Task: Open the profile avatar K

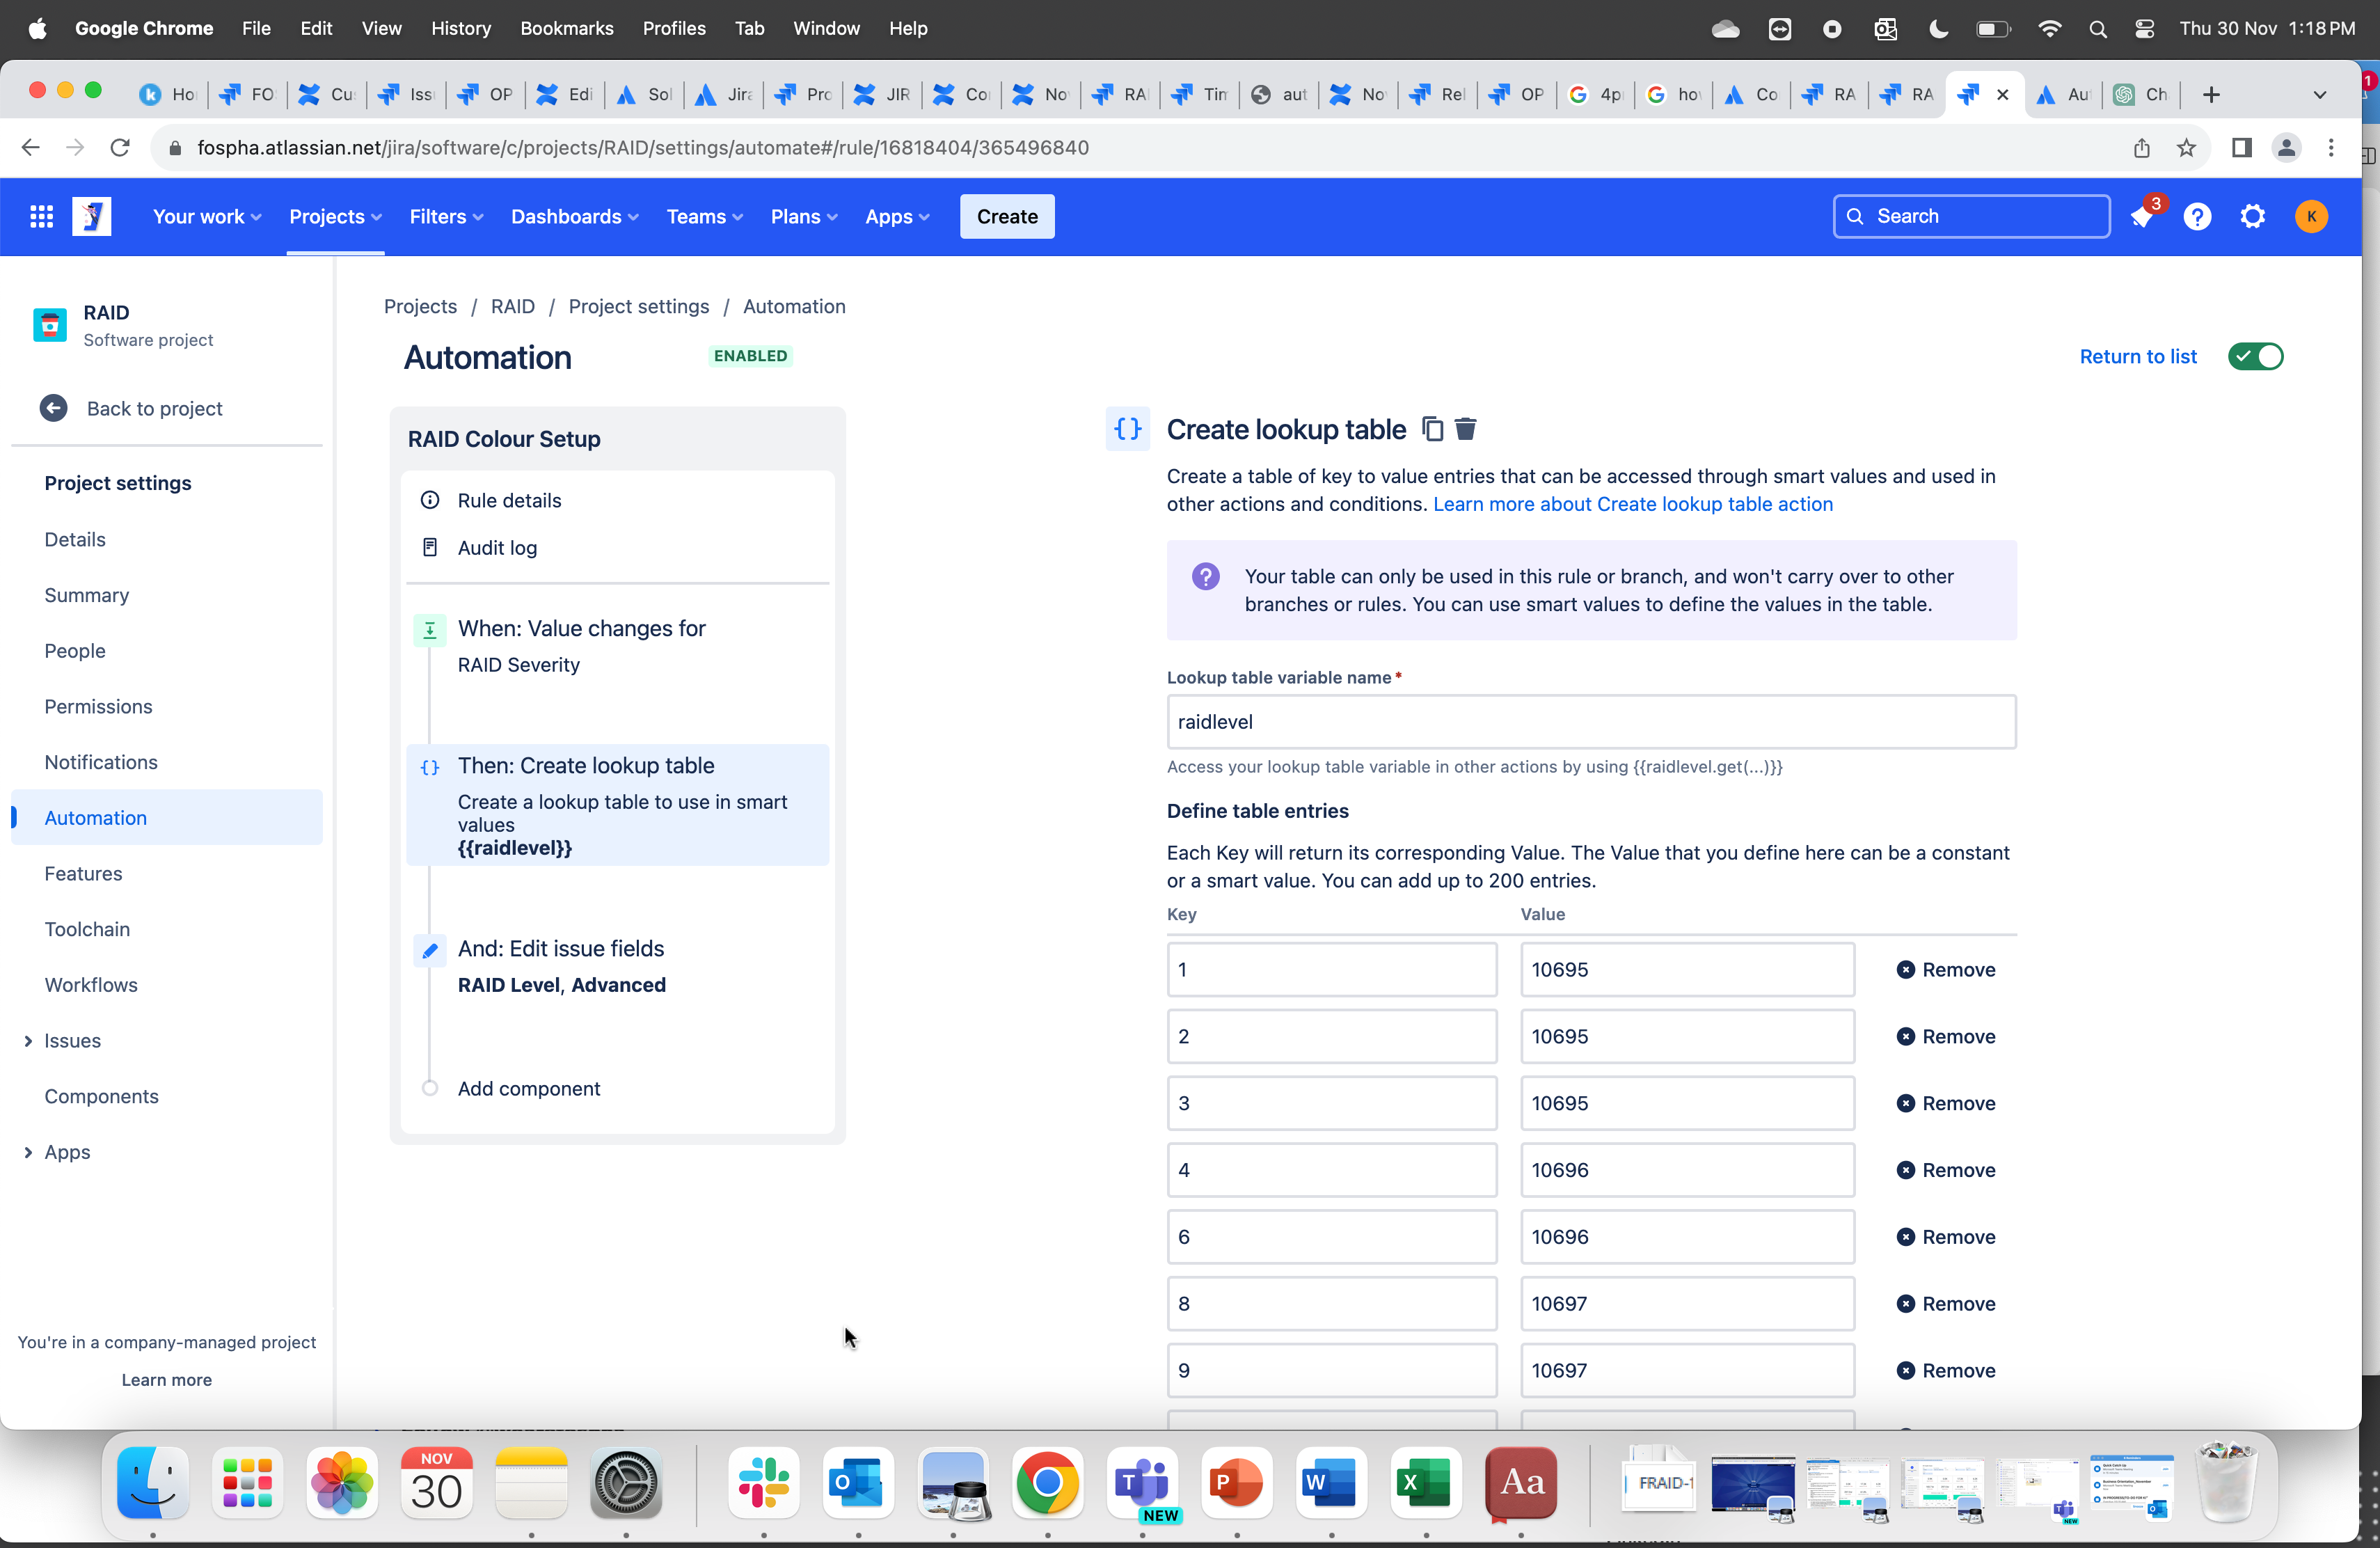Action: (2312, 216)
